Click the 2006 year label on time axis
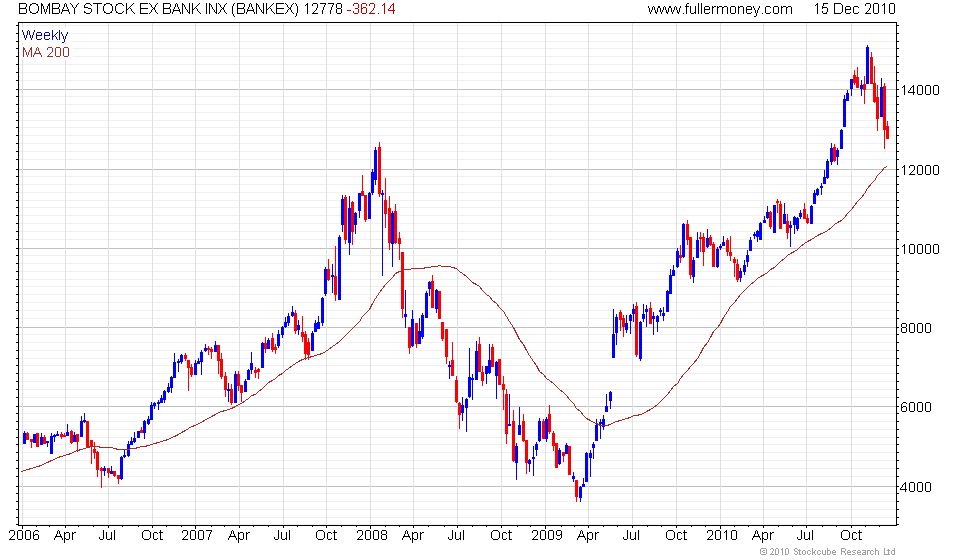This screenshot has height=560, width=980. point(24,536)
